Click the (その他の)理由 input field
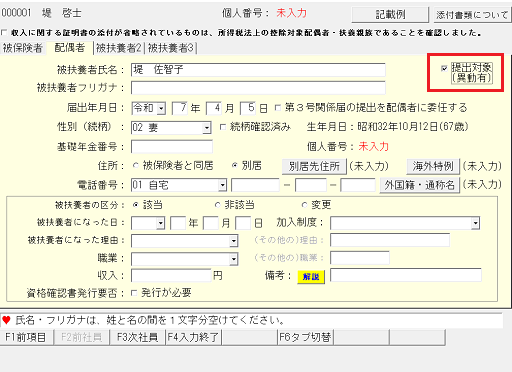 click(x=390, y=240)
